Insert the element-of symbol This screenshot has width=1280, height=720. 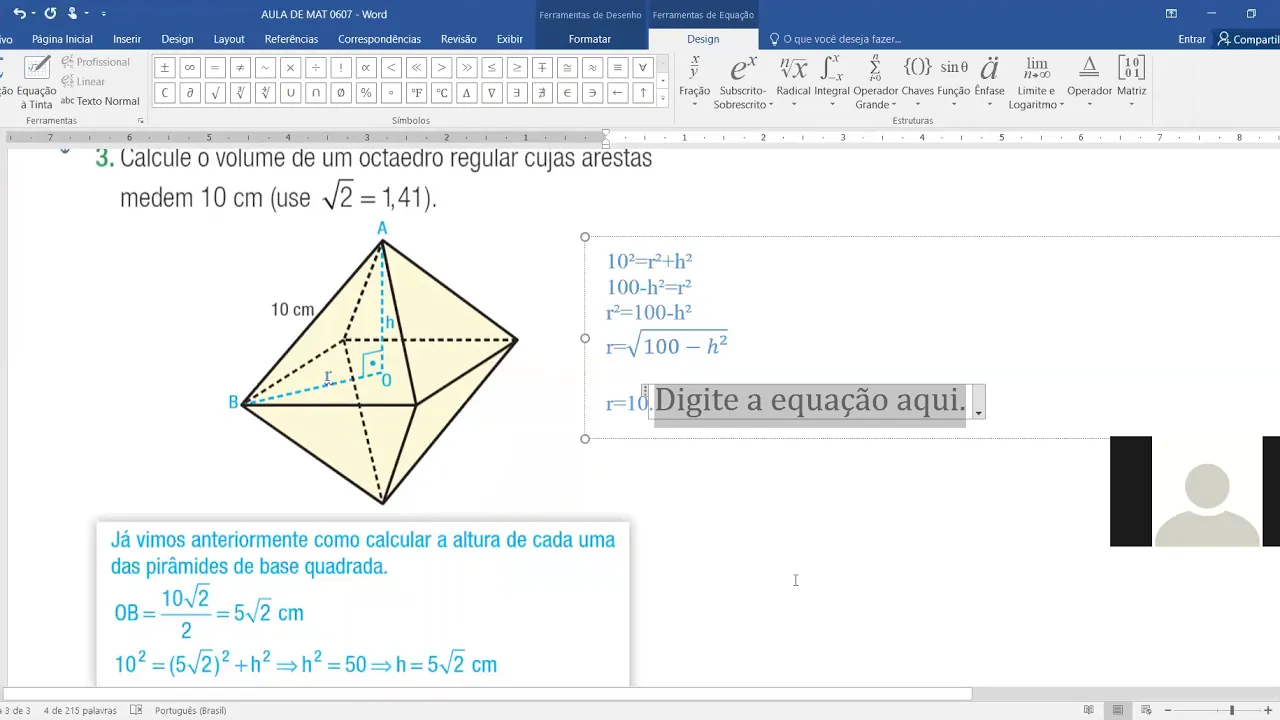pyautogui.click(x=568, y=93)
